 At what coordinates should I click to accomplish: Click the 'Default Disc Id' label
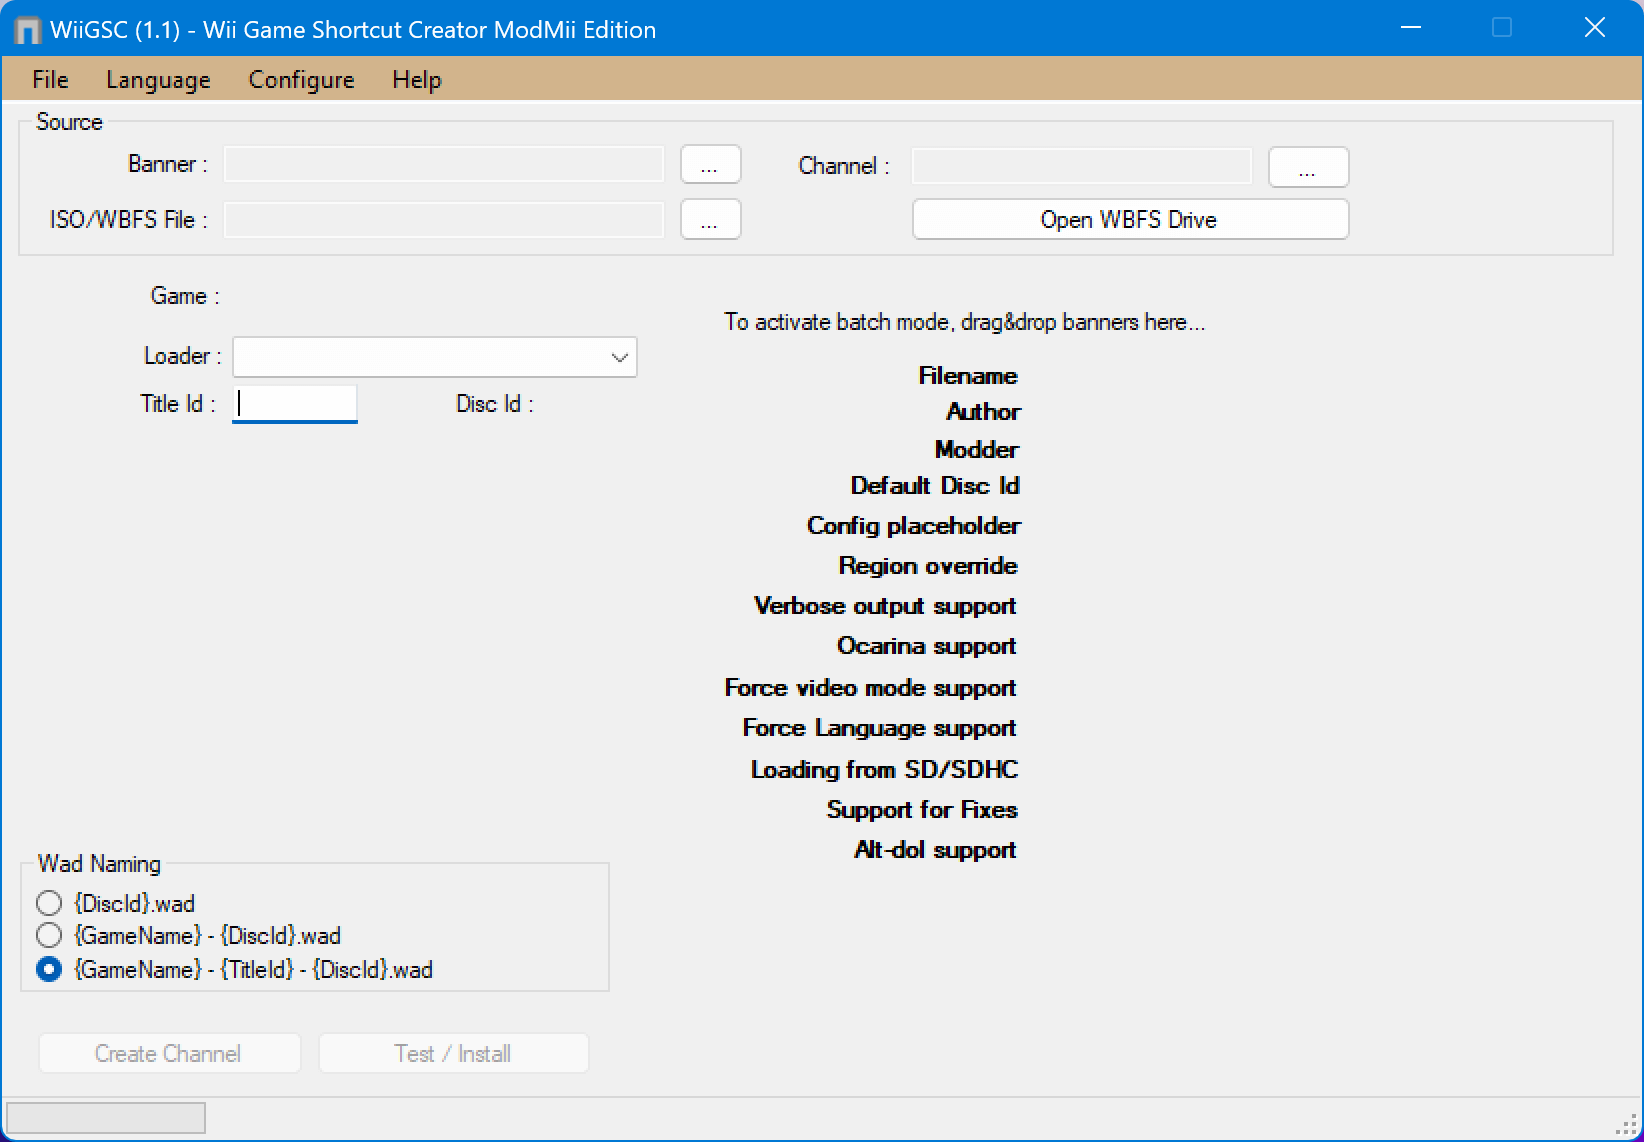[x=934, y=486]
